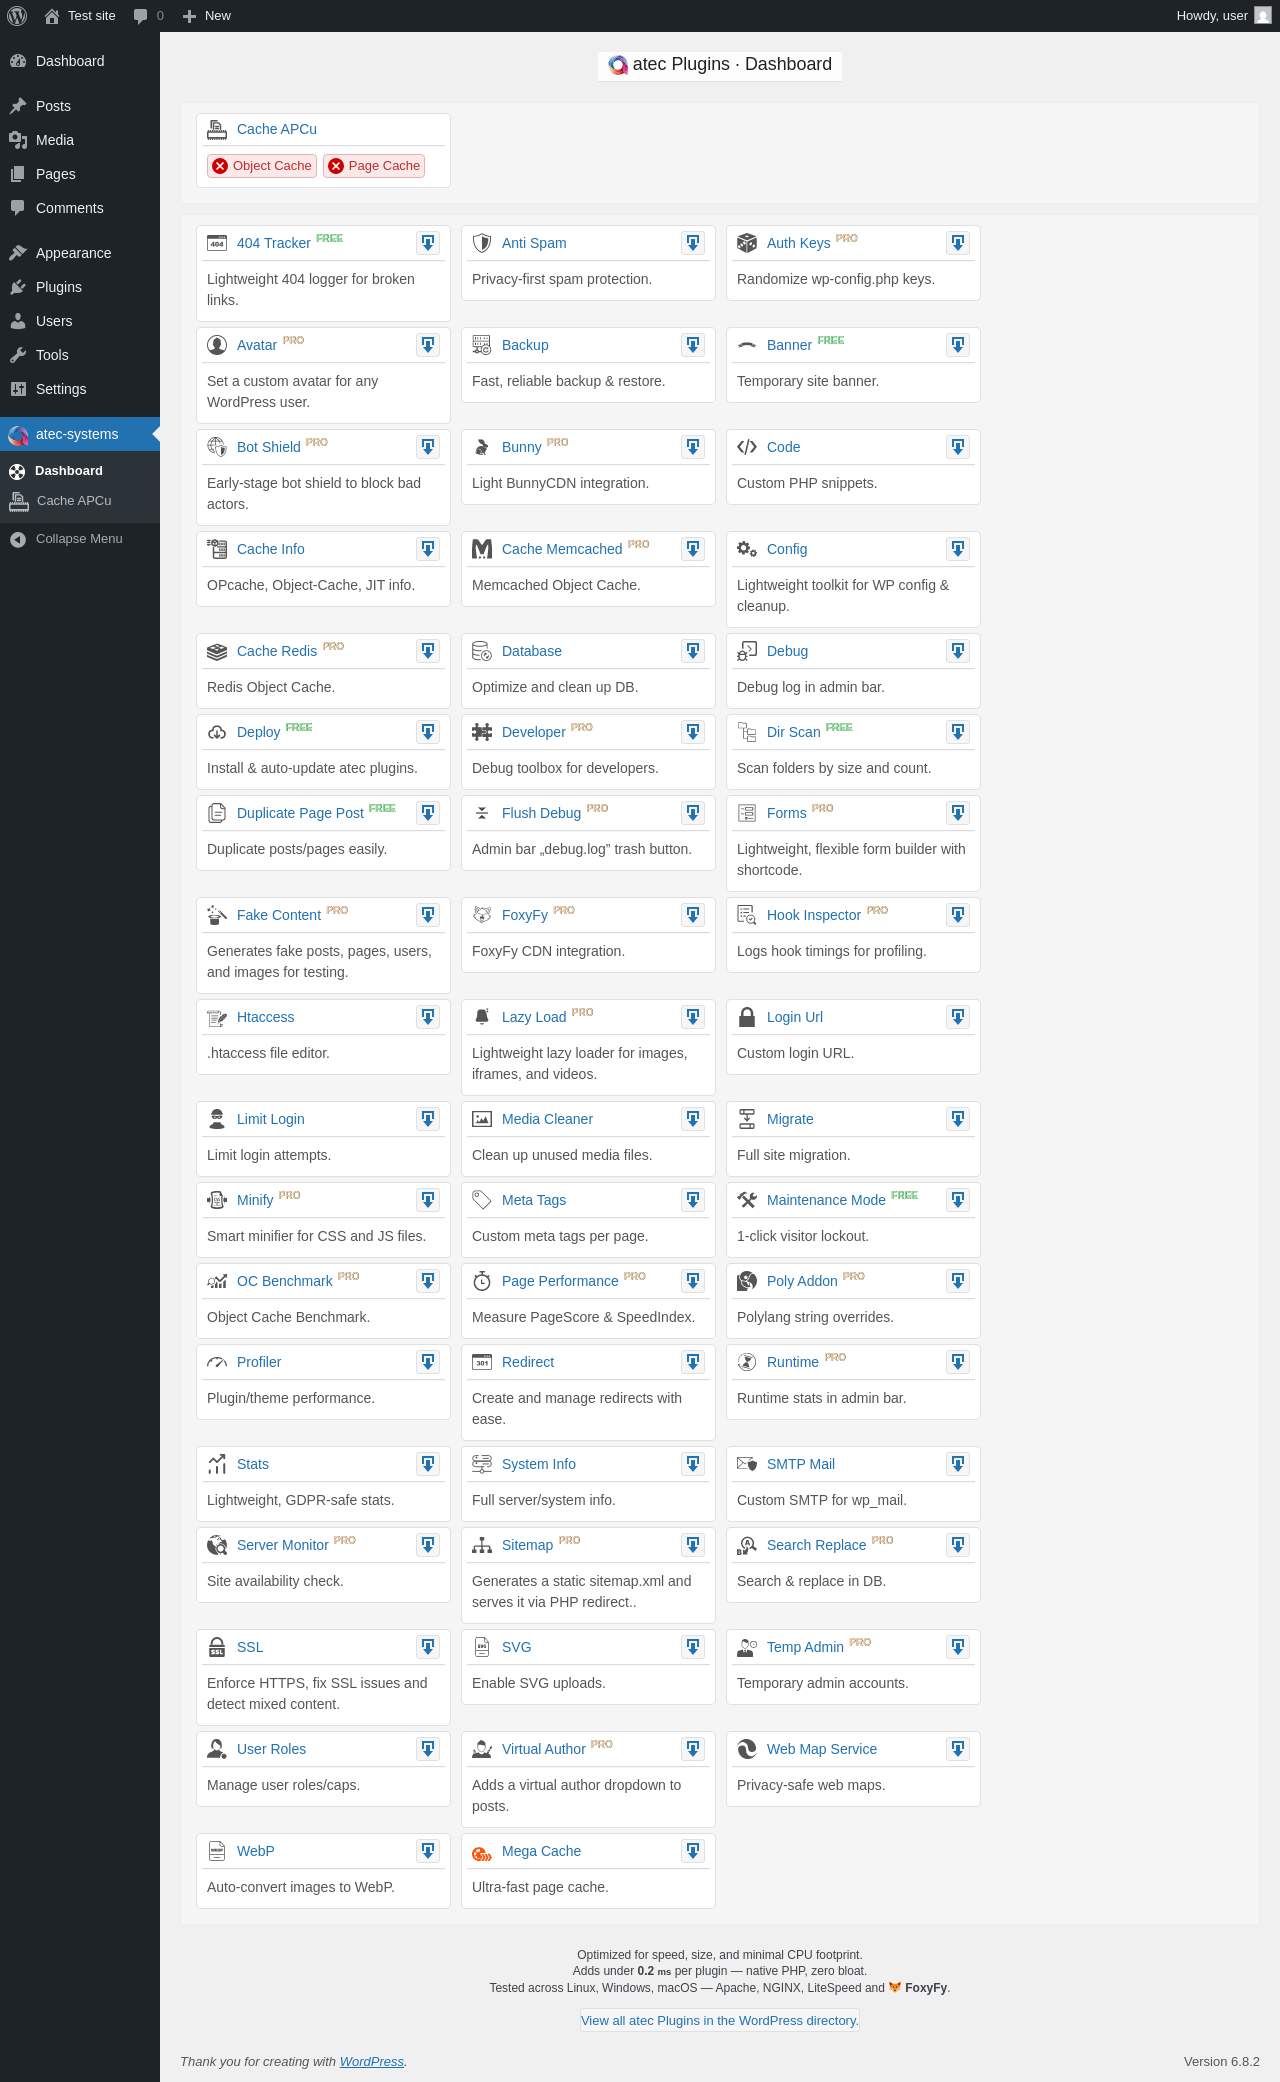Install SMTP Mail via its download icon

[x=958, y=1464]
